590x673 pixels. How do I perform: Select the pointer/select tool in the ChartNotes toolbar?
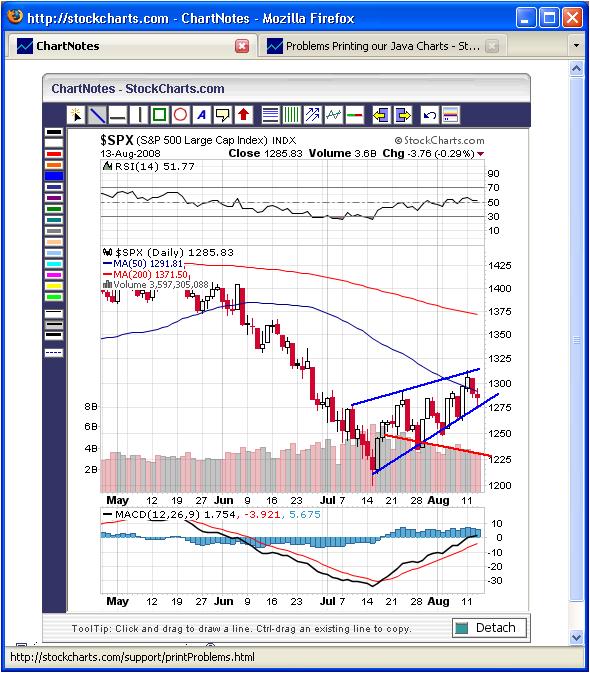coord(77,115)
